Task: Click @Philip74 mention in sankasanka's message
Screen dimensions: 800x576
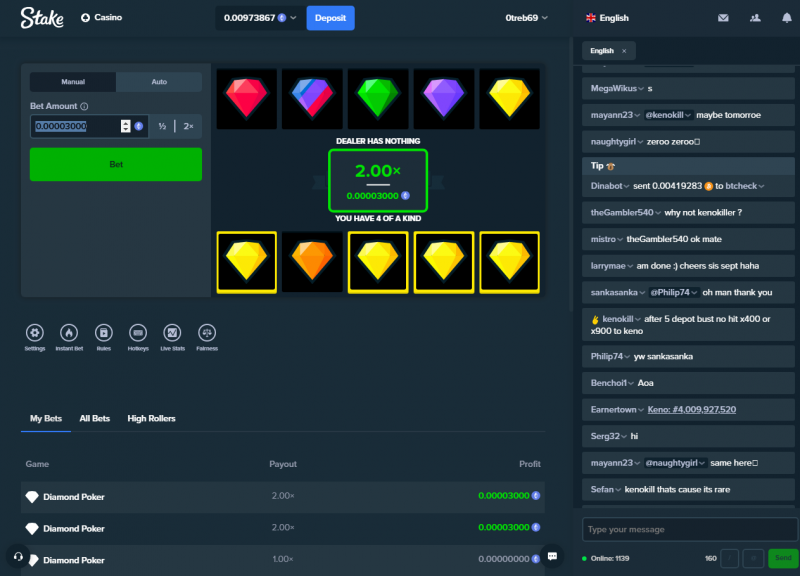Action: tap(673, 292)
